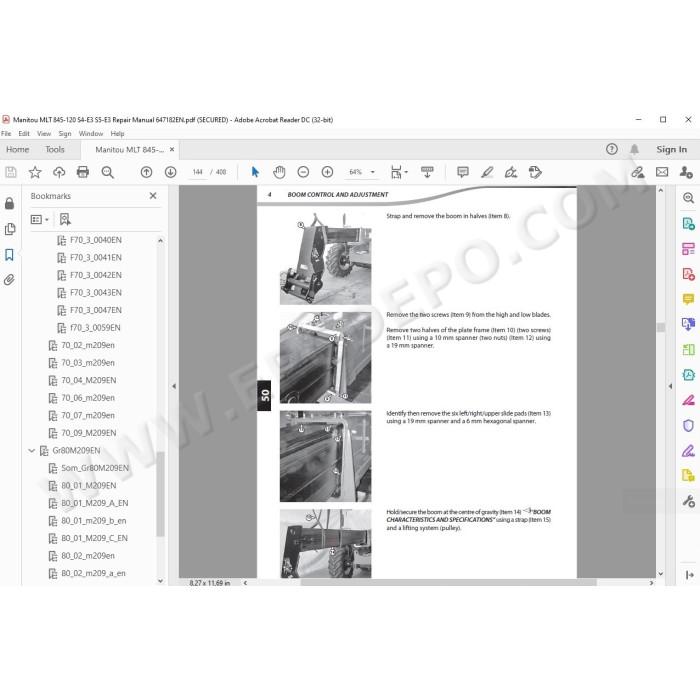The width and height of the screenshot is (700, 700).
Task: Open the Fill & Sign pen tool
Action: 688,451
